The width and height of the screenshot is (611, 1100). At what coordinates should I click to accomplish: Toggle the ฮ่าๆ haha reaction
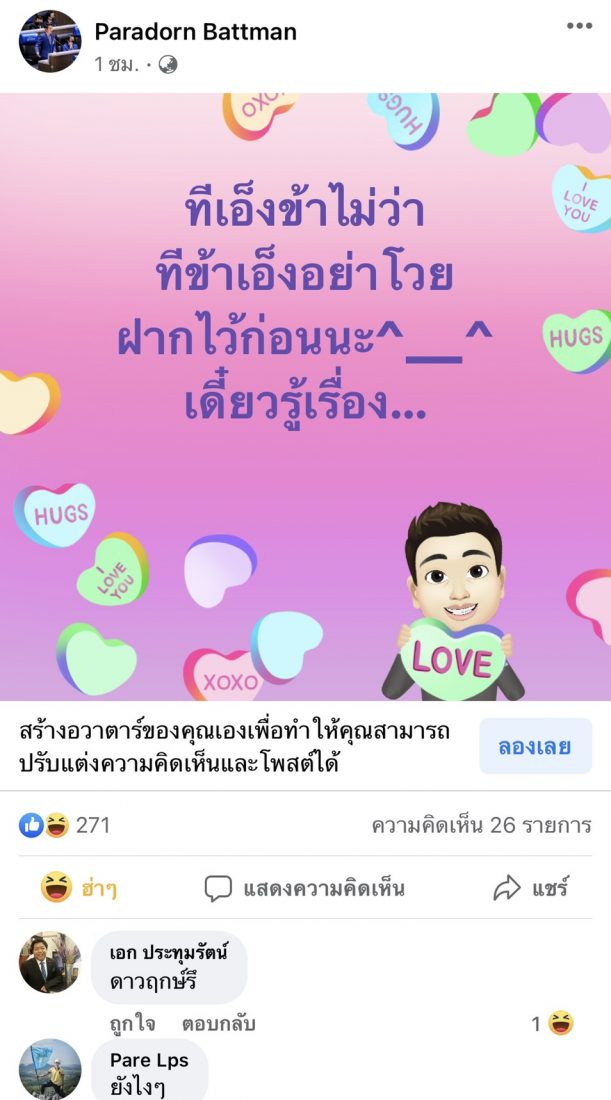(x=79, y=888)
